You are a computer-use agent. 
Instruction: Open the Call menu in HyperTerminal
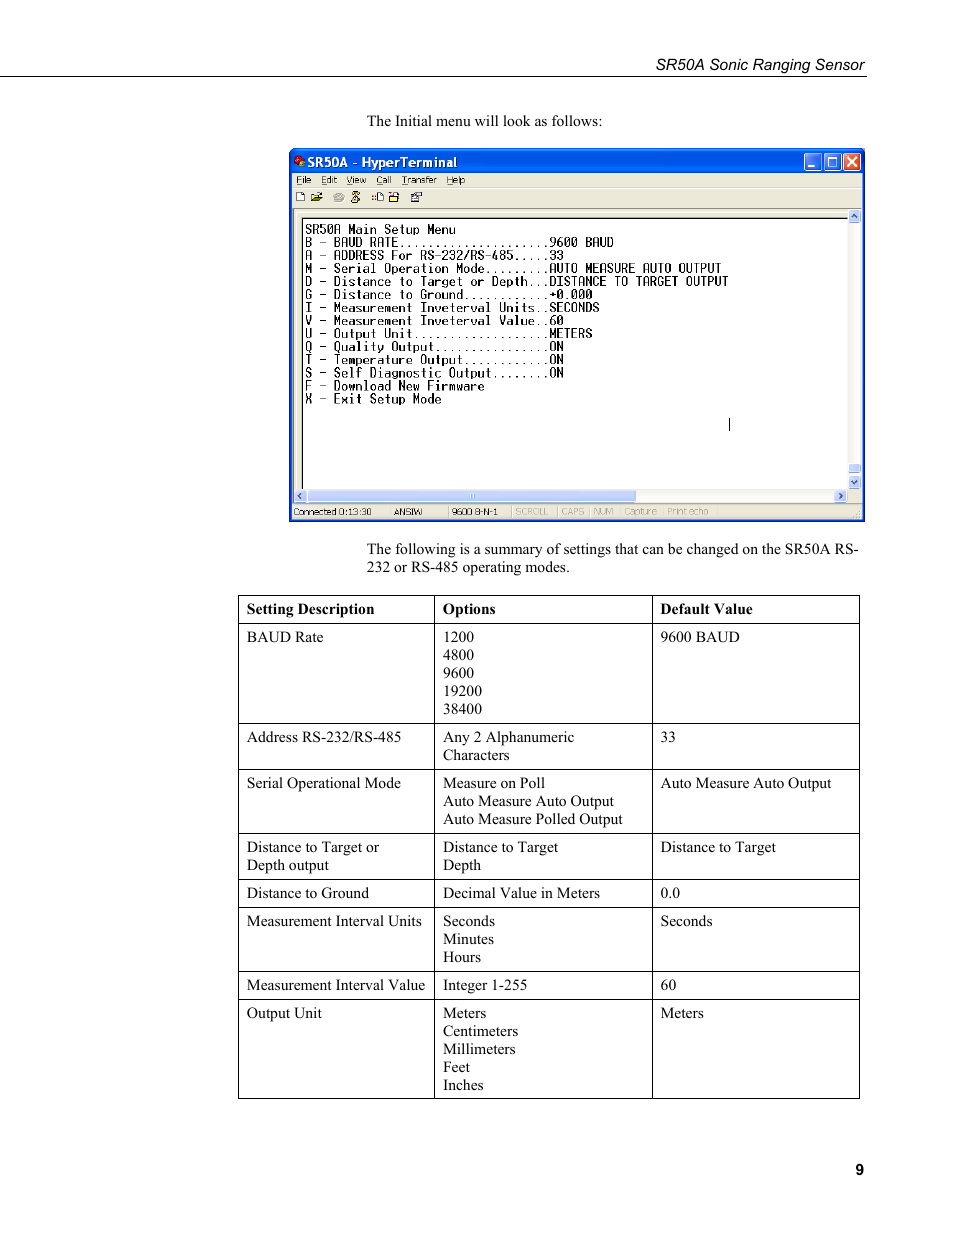tap(383, 180)
